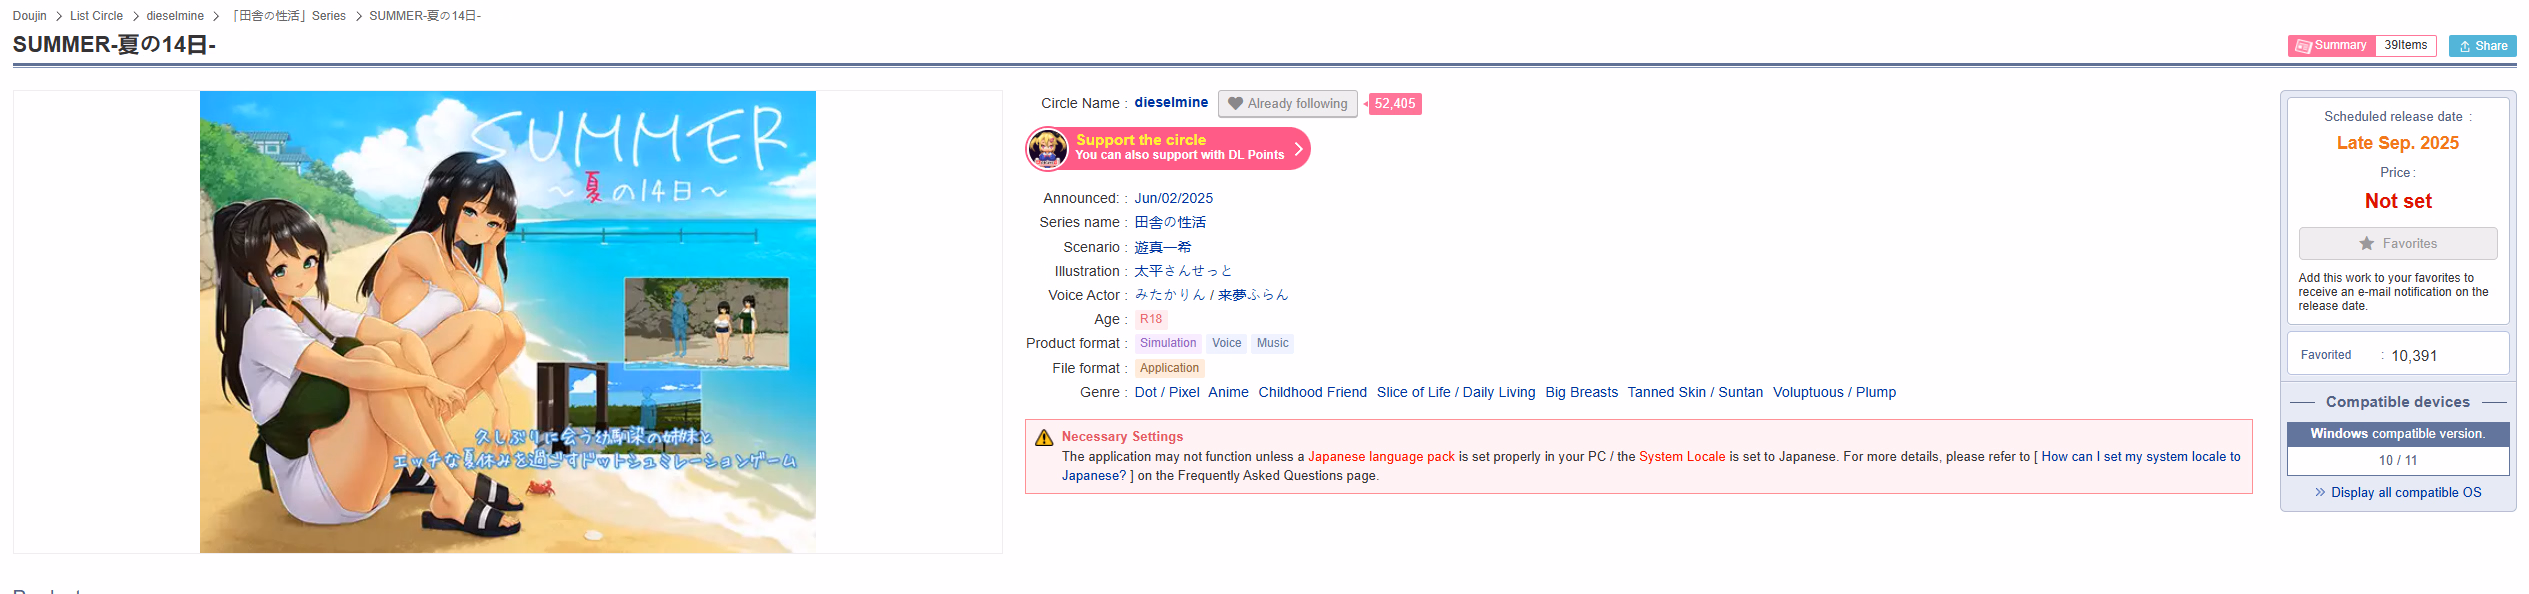Click the Summary list icon button
The width and height of the screenshot is (2529, 594).
pos(2330,46)
